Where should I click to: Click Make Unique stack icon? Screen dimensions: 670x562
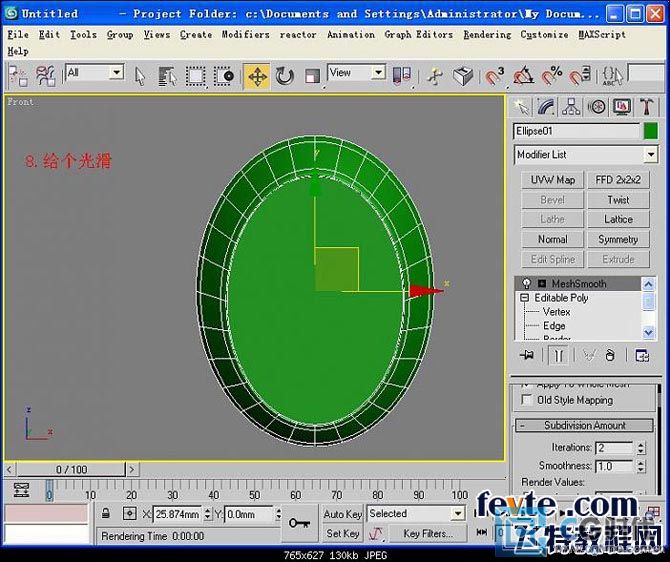click(x=589, y=355)
